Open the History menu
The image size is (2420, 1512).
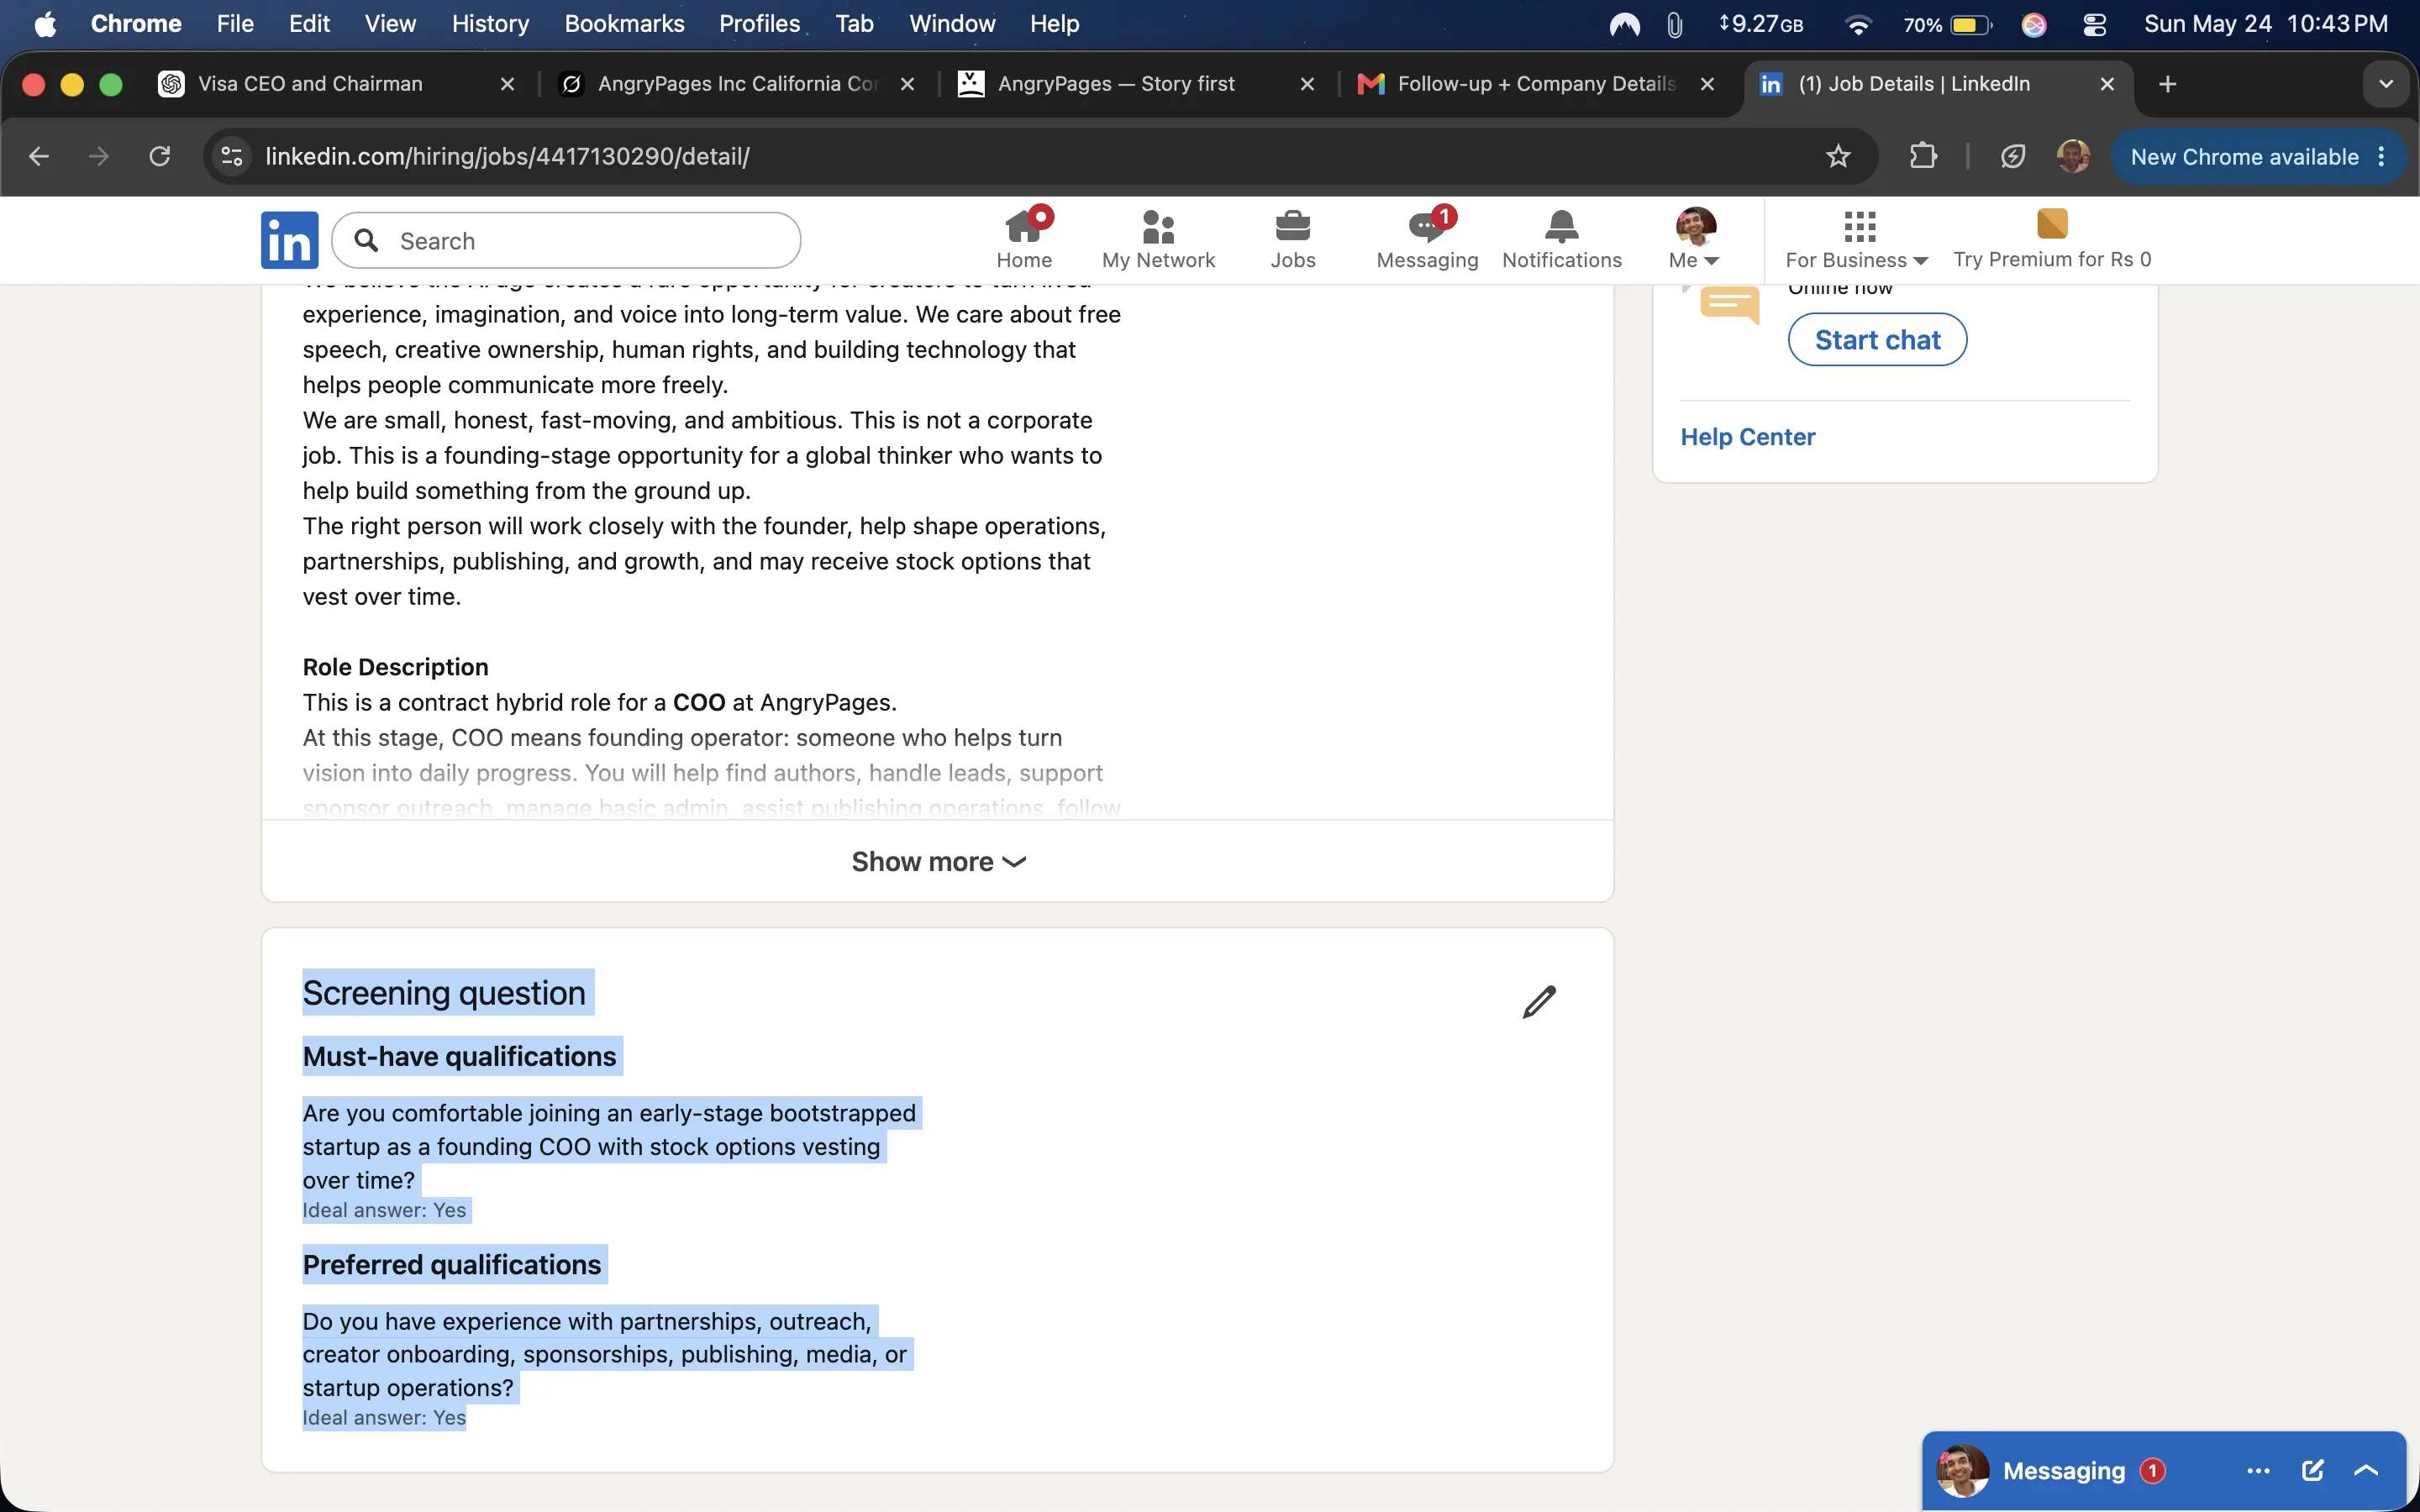tap(490, 24)
